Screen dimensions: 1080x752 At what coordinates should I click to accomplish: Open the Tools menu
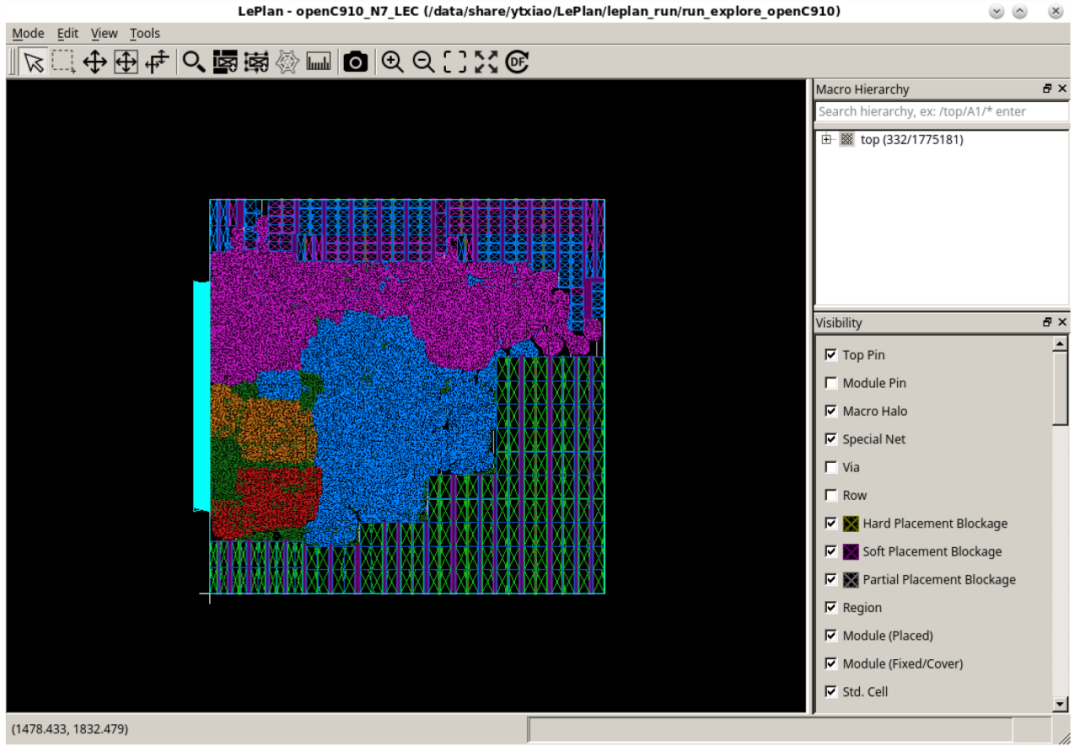145,33
